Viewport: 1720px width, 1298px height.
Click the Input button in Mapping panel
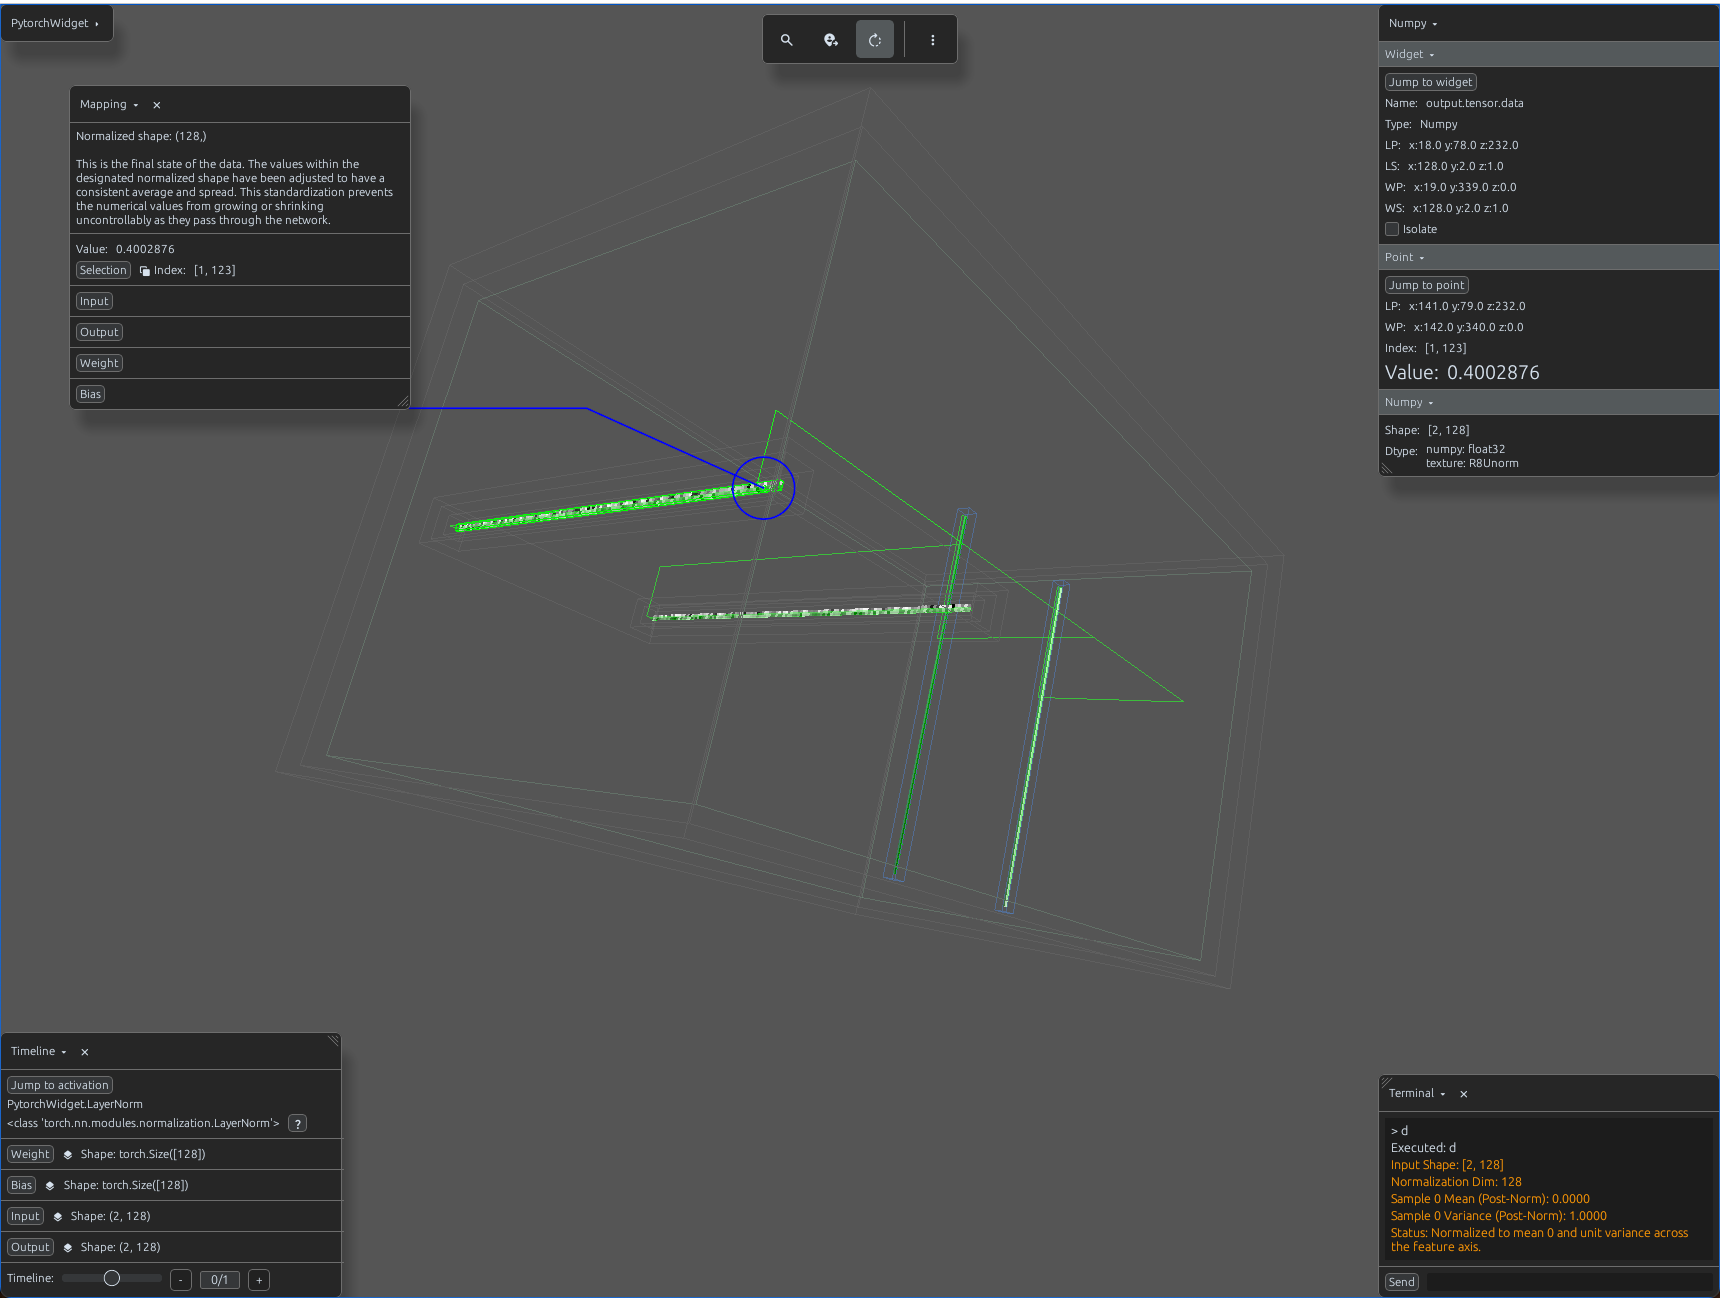tap(94, 301)
